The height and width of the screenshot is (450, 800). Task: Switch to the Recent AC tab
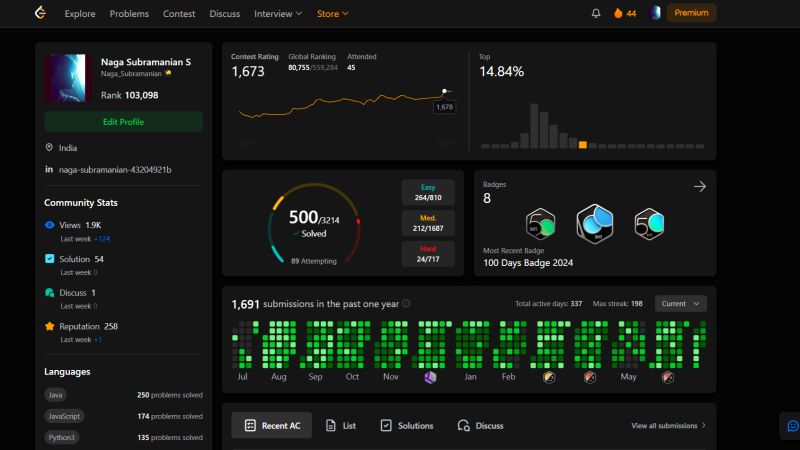pyautogui.click(x=271, y=426)
